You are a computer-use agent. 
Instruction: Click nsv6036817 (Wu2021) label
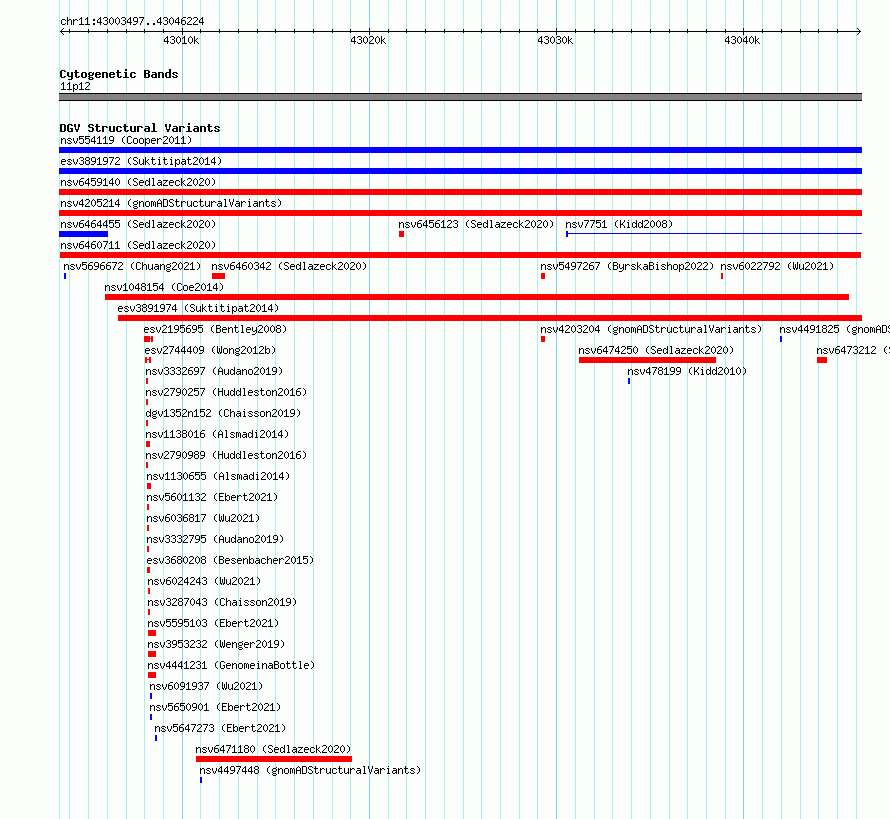point(203,518)
